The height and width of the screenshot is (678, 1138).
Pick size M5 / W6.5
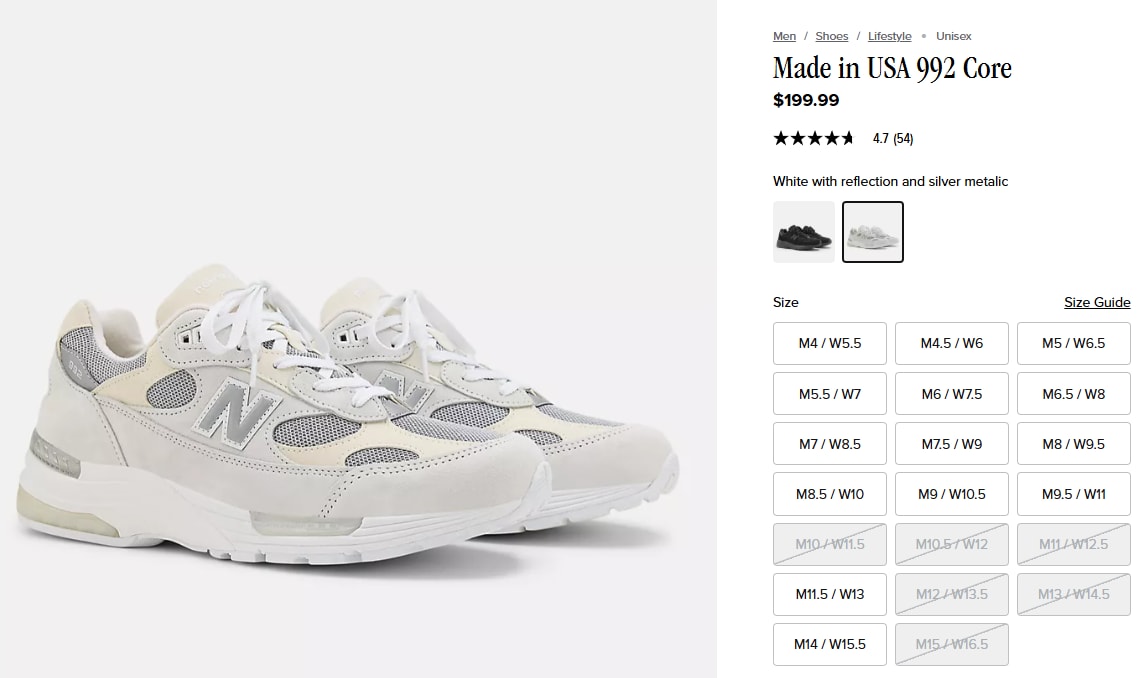click(1073, 343)
